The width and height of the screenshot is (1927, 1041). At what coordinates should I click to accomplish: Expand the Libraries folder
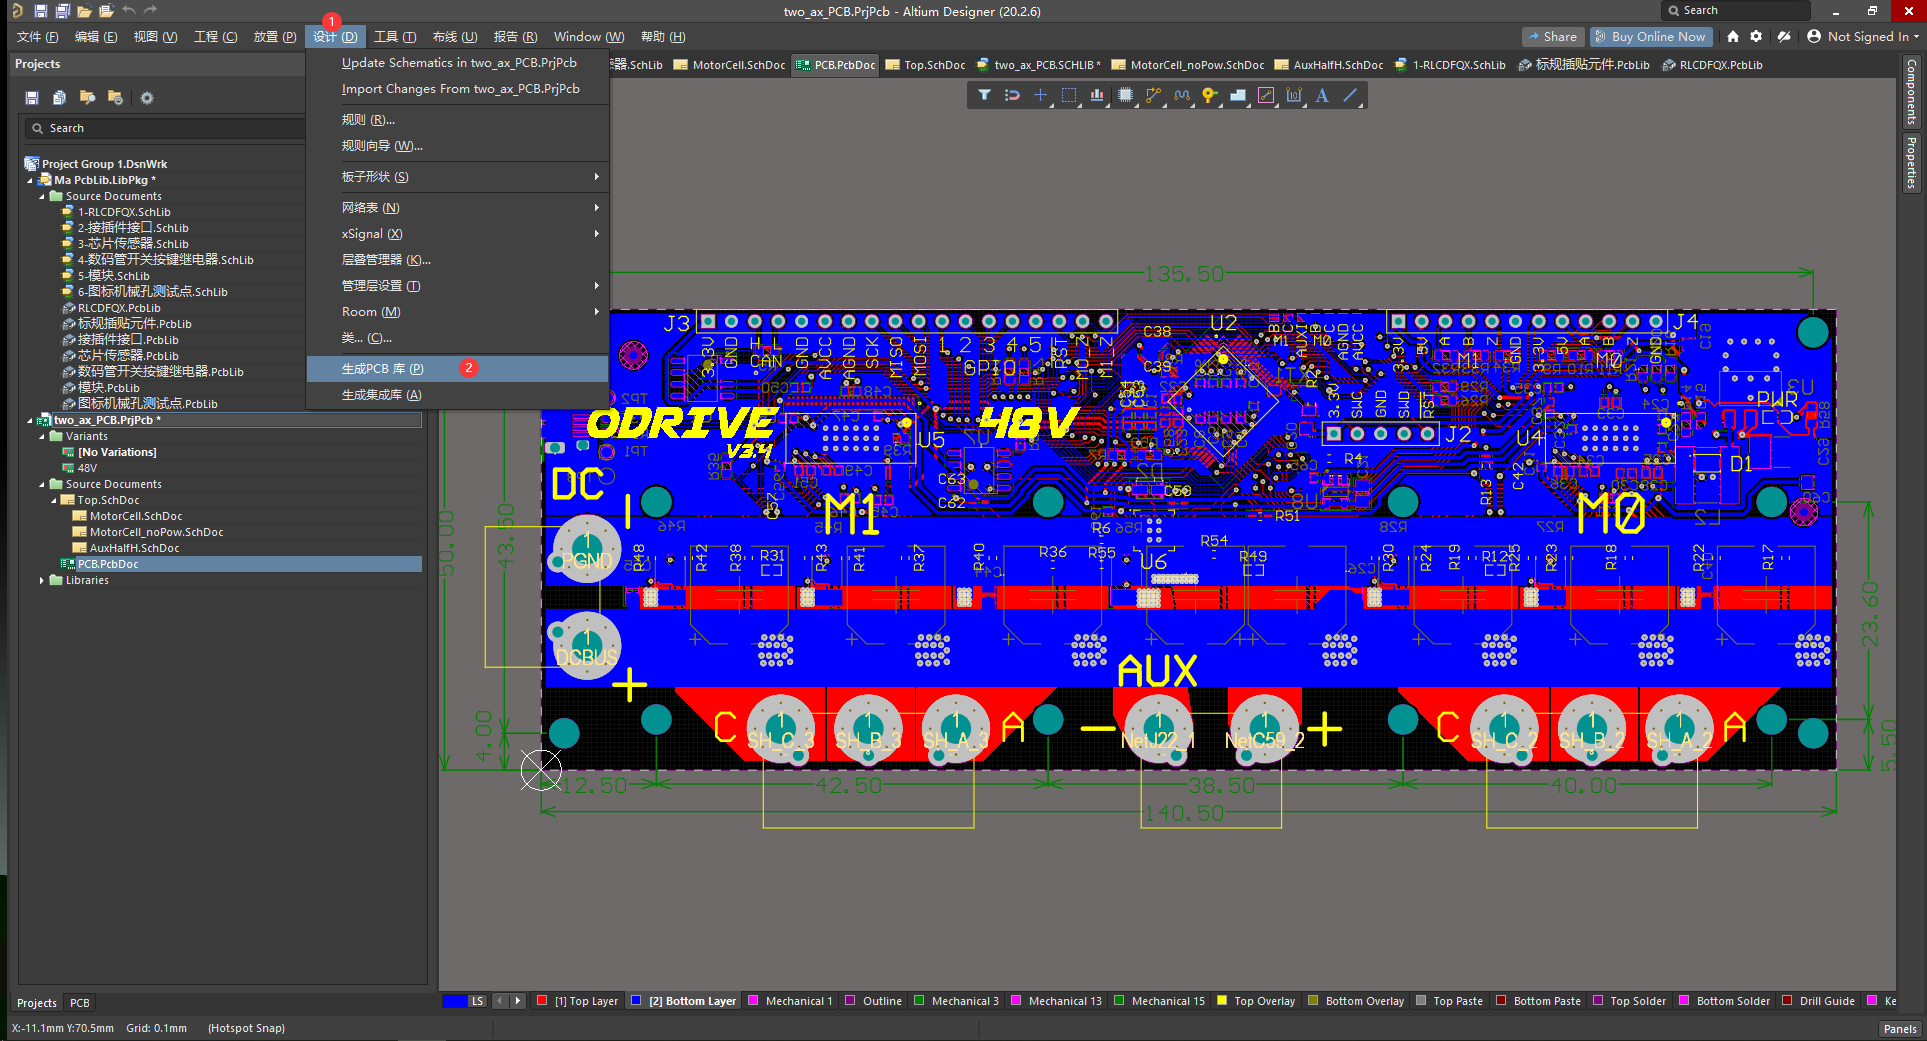[x=42, y=580]
